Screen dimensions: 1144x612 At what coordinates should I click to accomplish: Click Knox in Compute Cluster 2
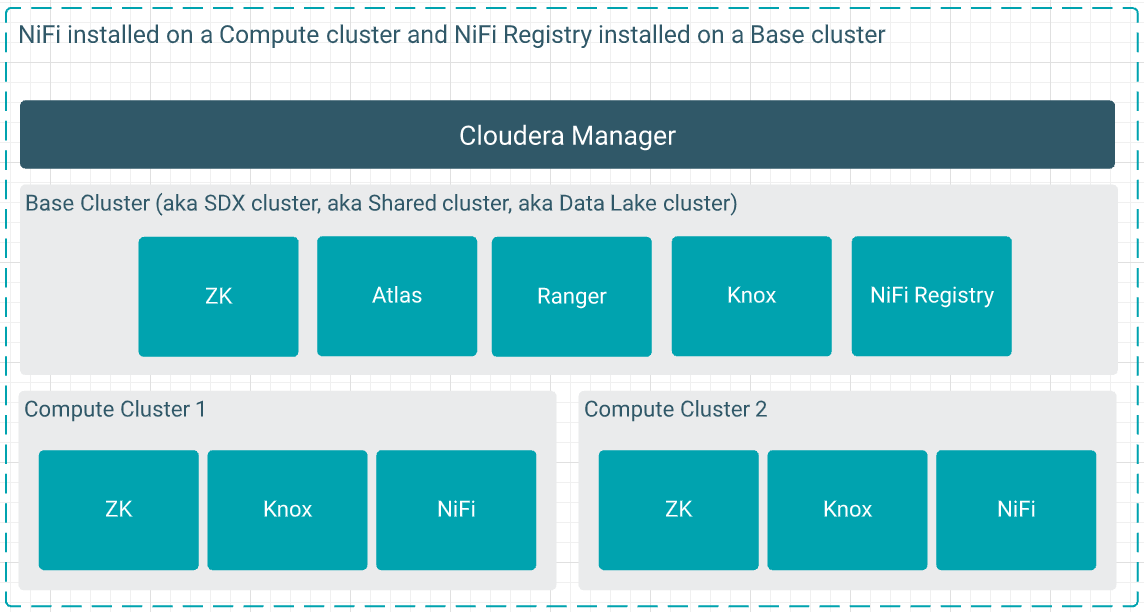(x=847, y=509)
